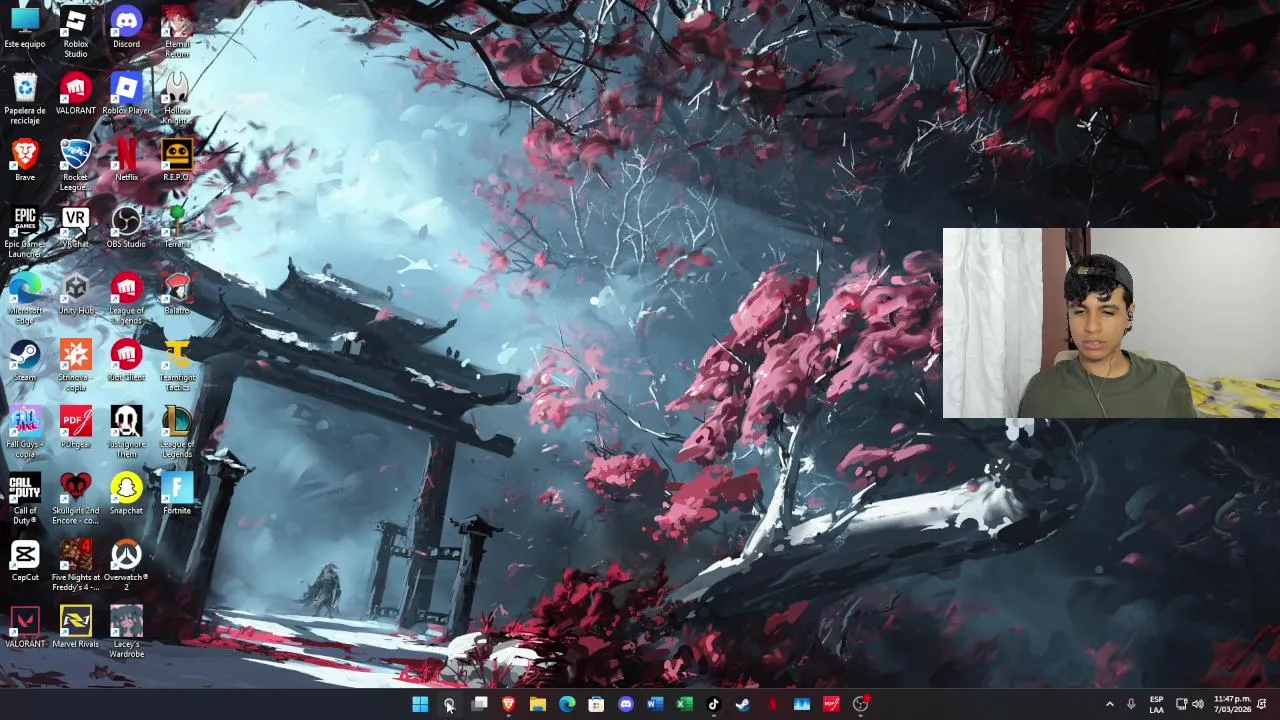Select the OBS Studio desktop shortcut

coord(126,227)
